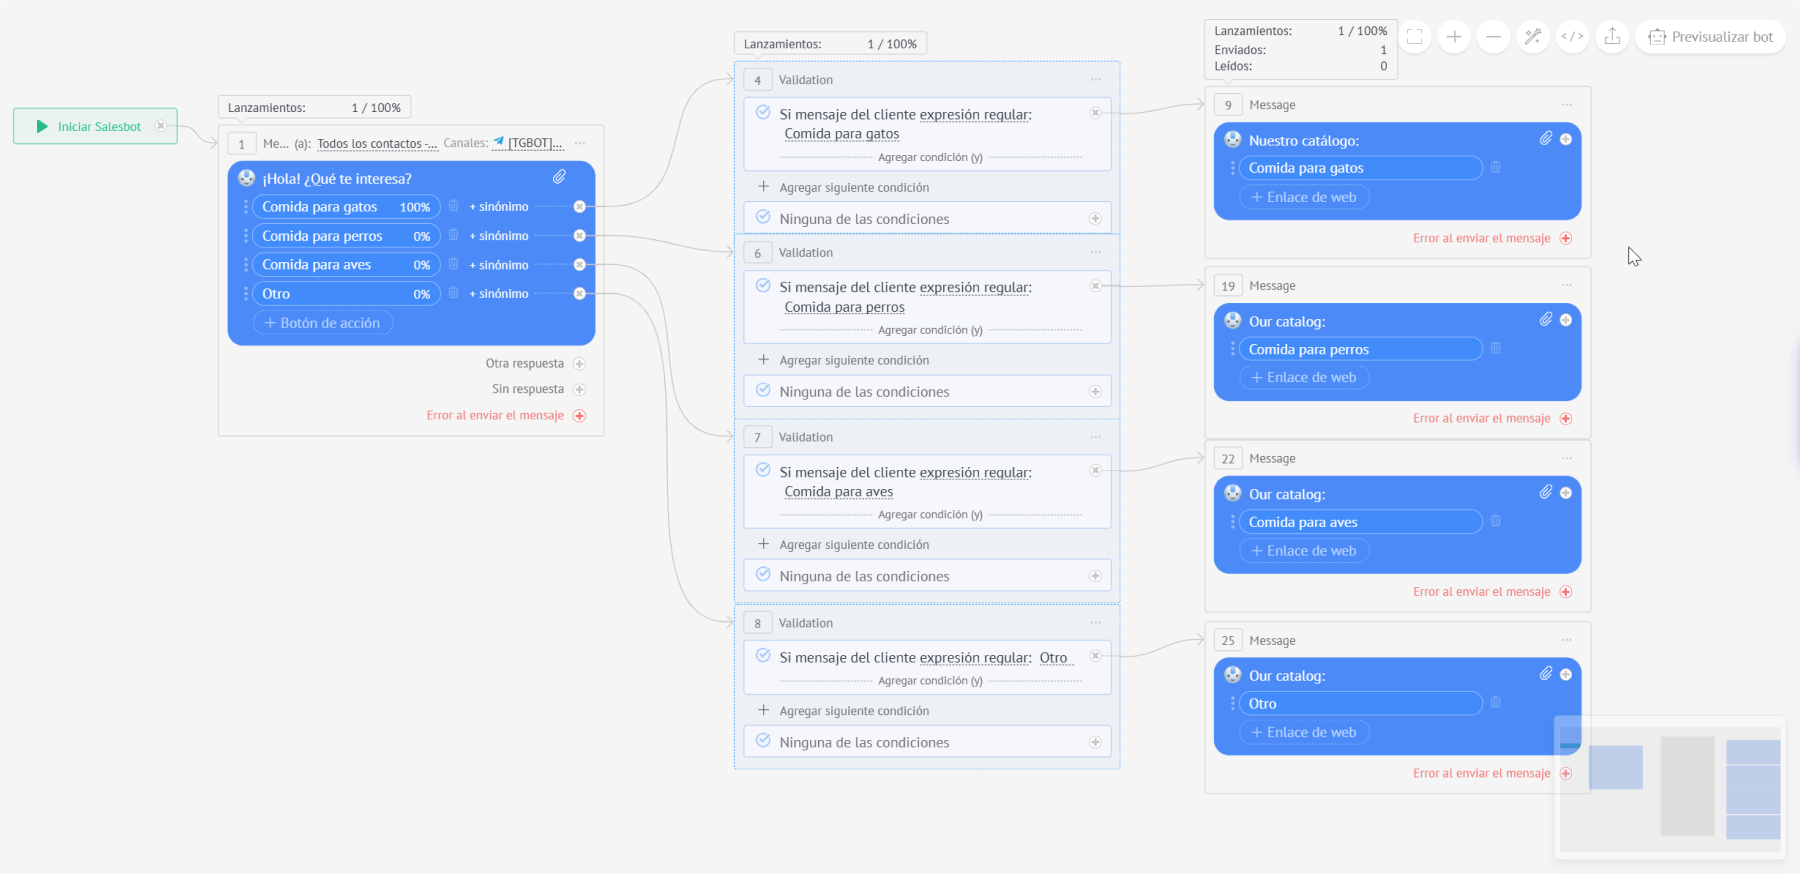
Task: Zoom in with the plus toolbar icon
Action: (x=1454, y=37)
